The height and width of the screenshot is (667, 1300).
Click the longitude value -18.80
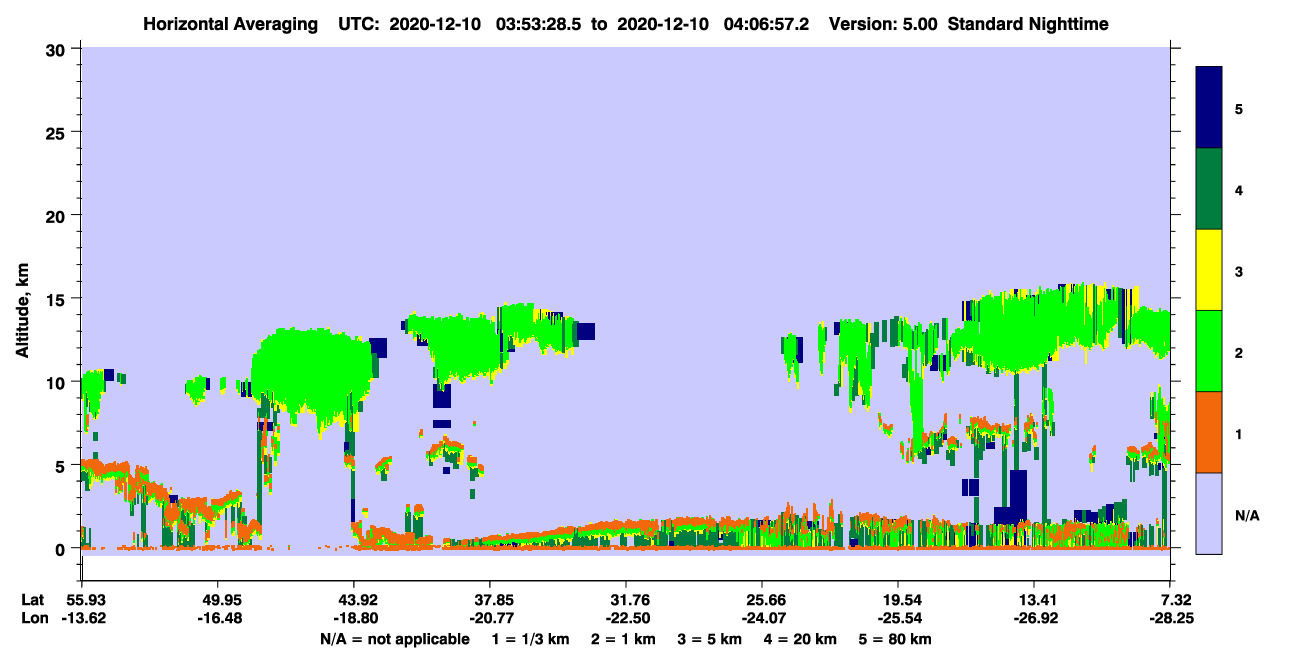point(354,619)
